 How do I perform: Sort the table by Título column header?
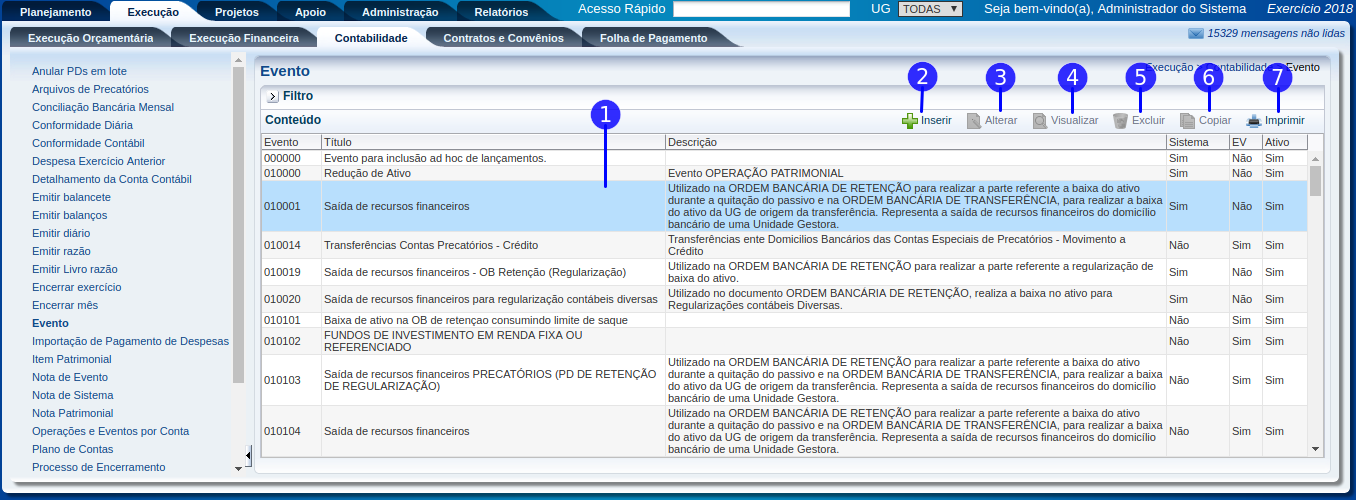click(493, 142)
